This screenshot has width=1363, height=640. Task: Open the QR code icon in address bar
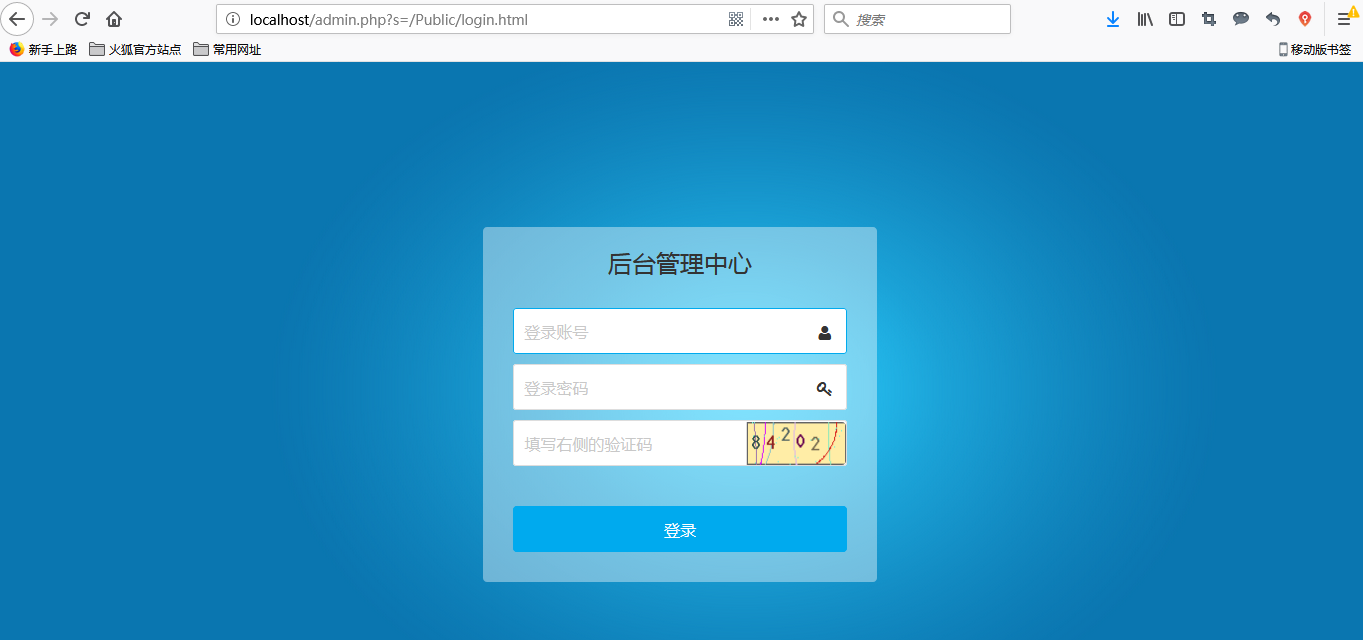click(x=736, y=19)
